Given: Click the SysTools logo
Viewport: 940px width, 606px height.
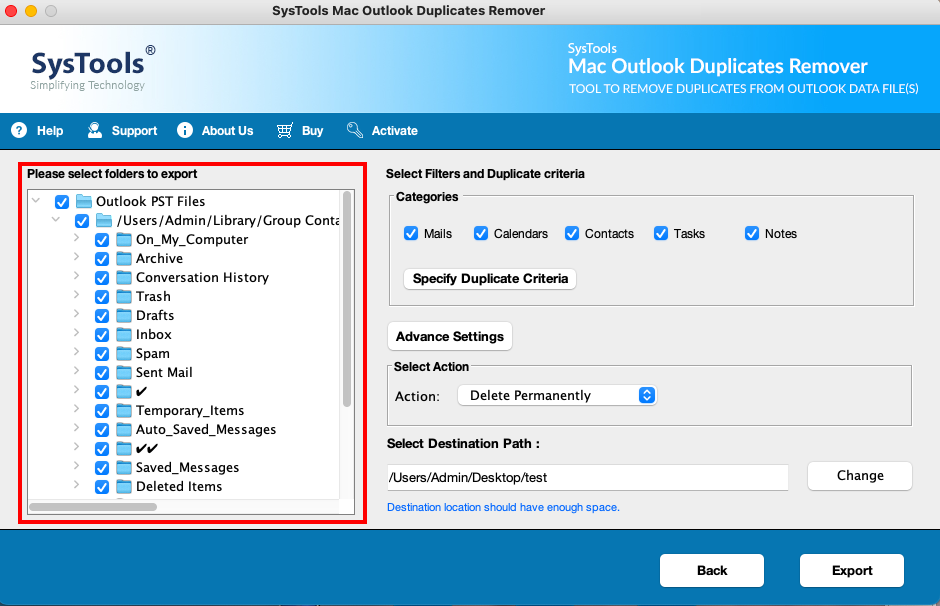Looking at the screenshot, I should coord(93,68).
